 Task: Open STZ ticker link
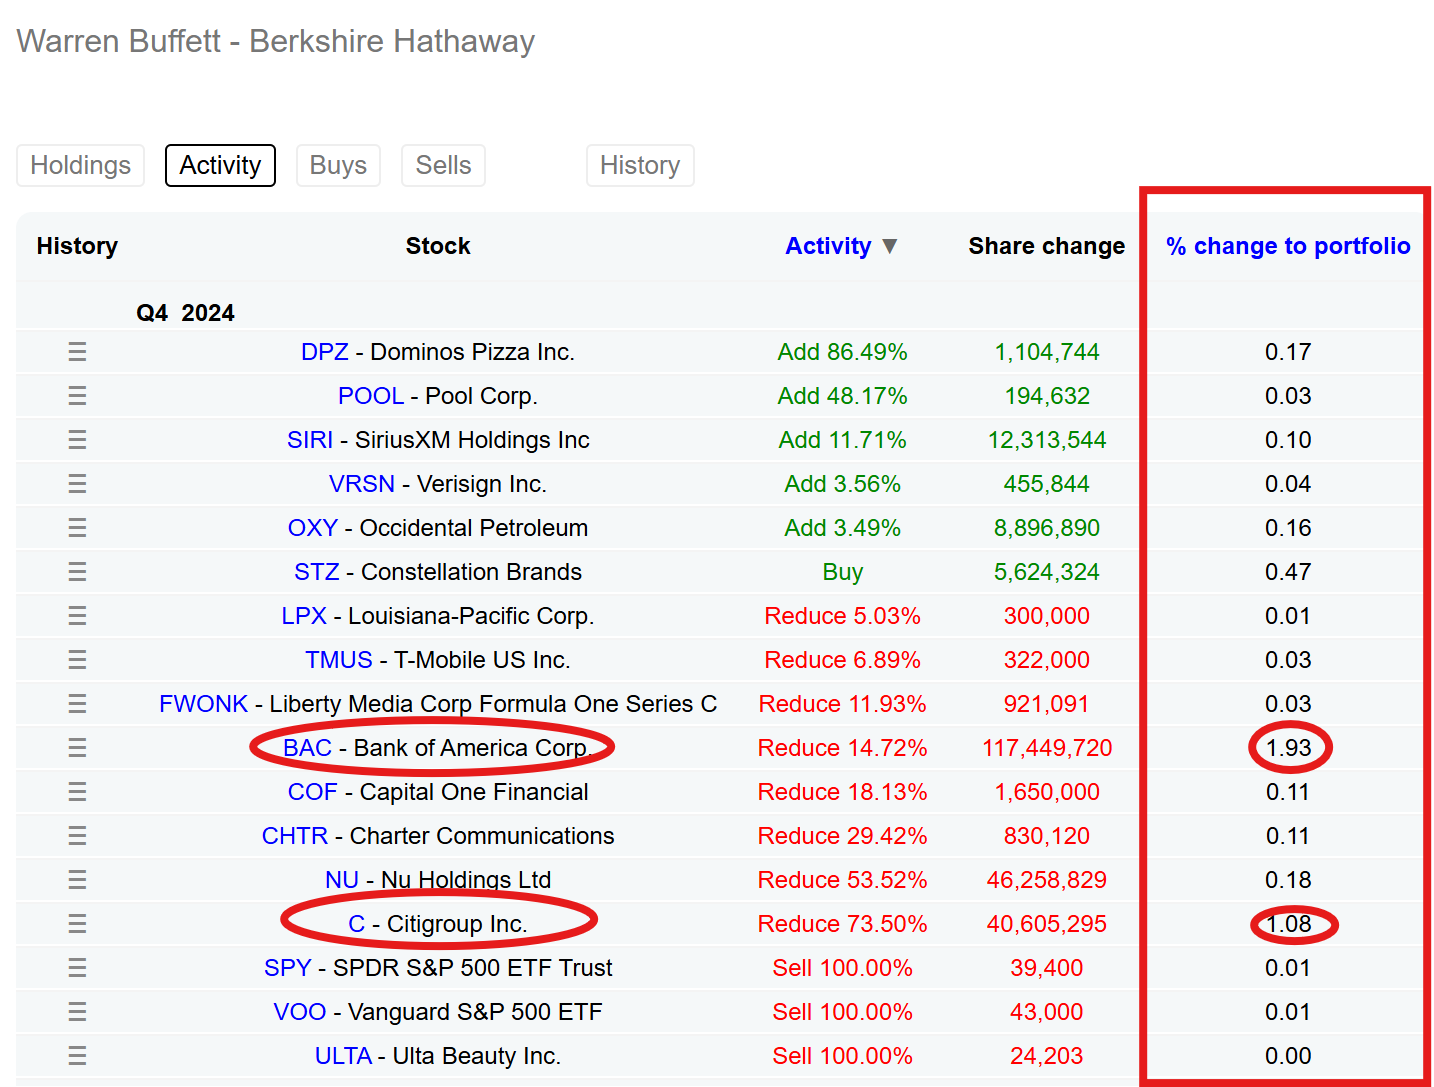[x=317, y=572]
